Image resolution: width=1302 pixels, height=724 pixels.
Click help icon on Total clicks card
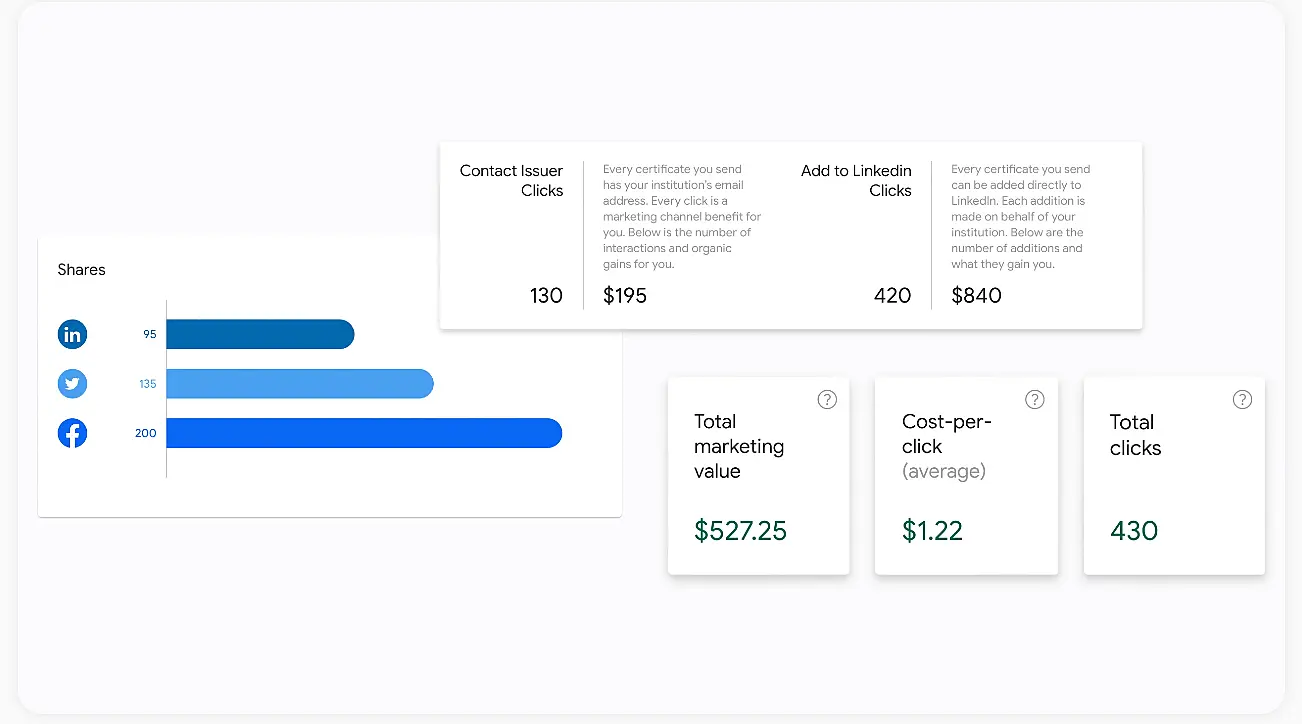1242,399
